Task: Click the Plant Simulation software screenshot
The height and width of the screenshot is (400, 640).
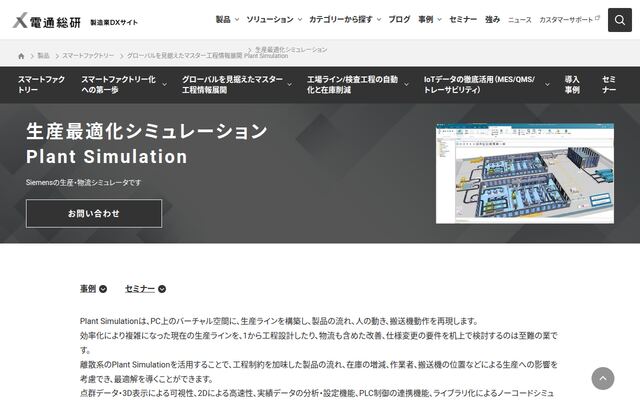Action: (x=525, y=173)
